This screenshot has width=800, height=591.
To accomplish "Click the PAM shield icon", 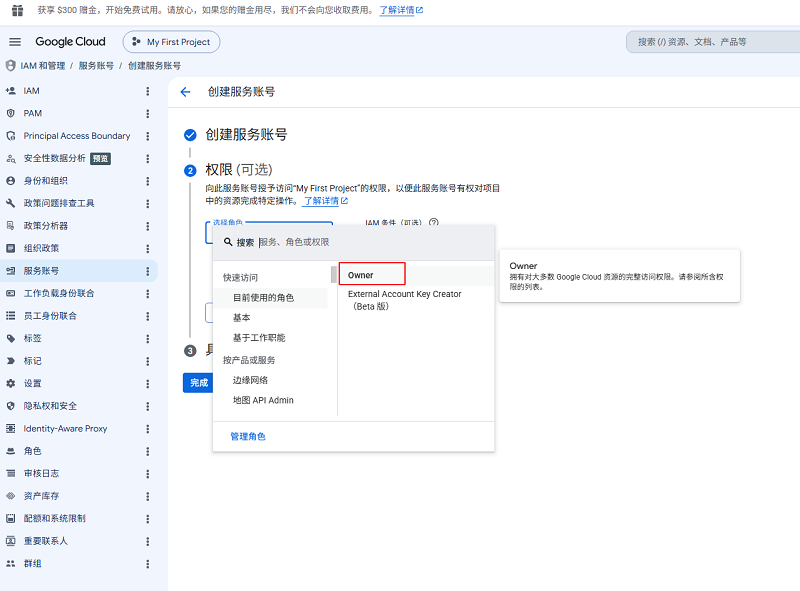I will point(11,113).
